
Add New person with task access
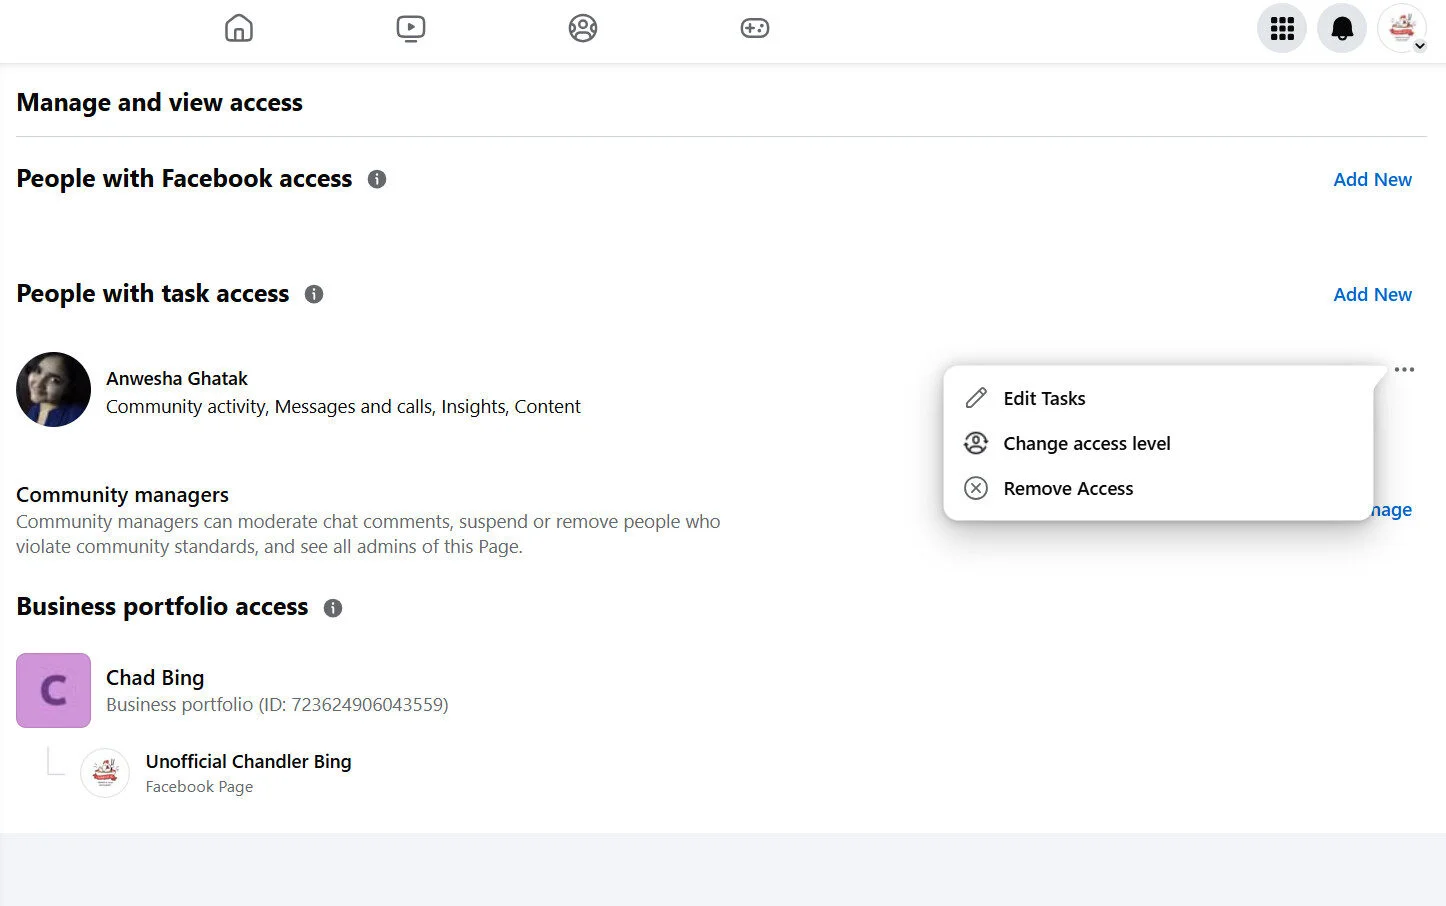click(1372, 294)
